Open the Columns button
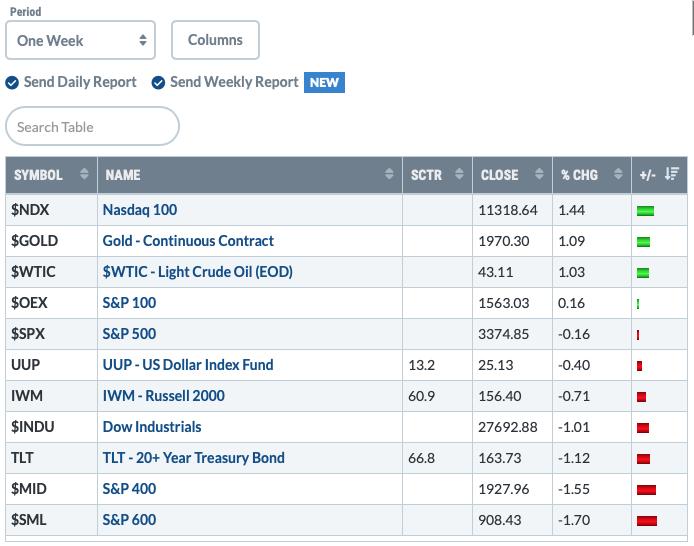694x546 pixels. tap(215, 40)
